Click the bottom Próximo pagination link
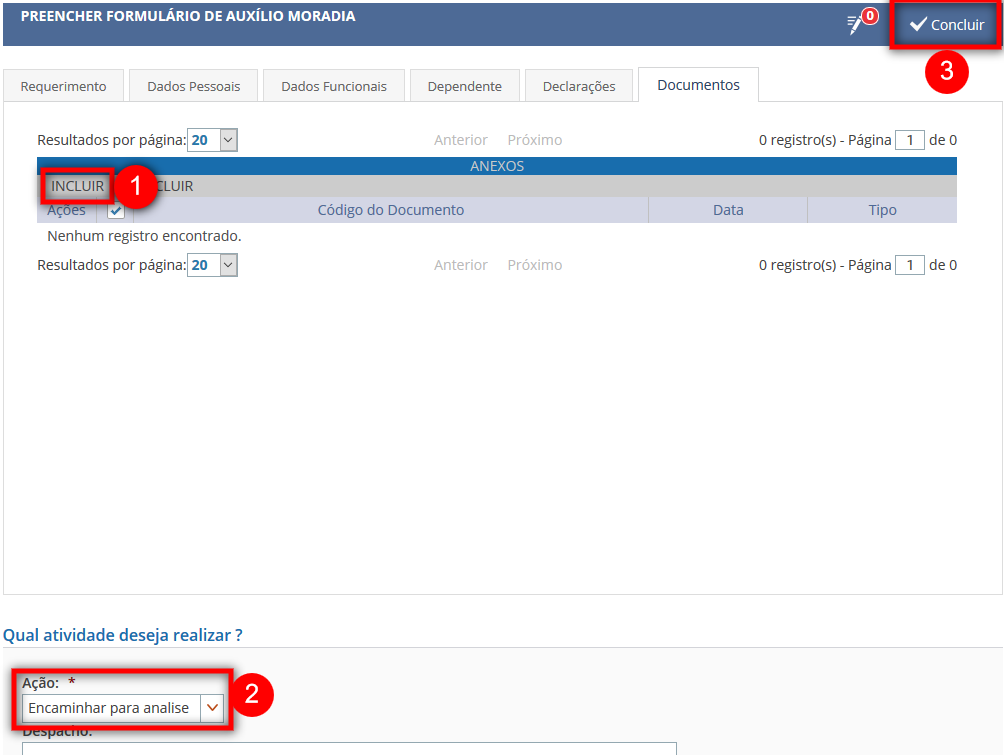This screenshot has height=755, width=1004. point(534,265)
